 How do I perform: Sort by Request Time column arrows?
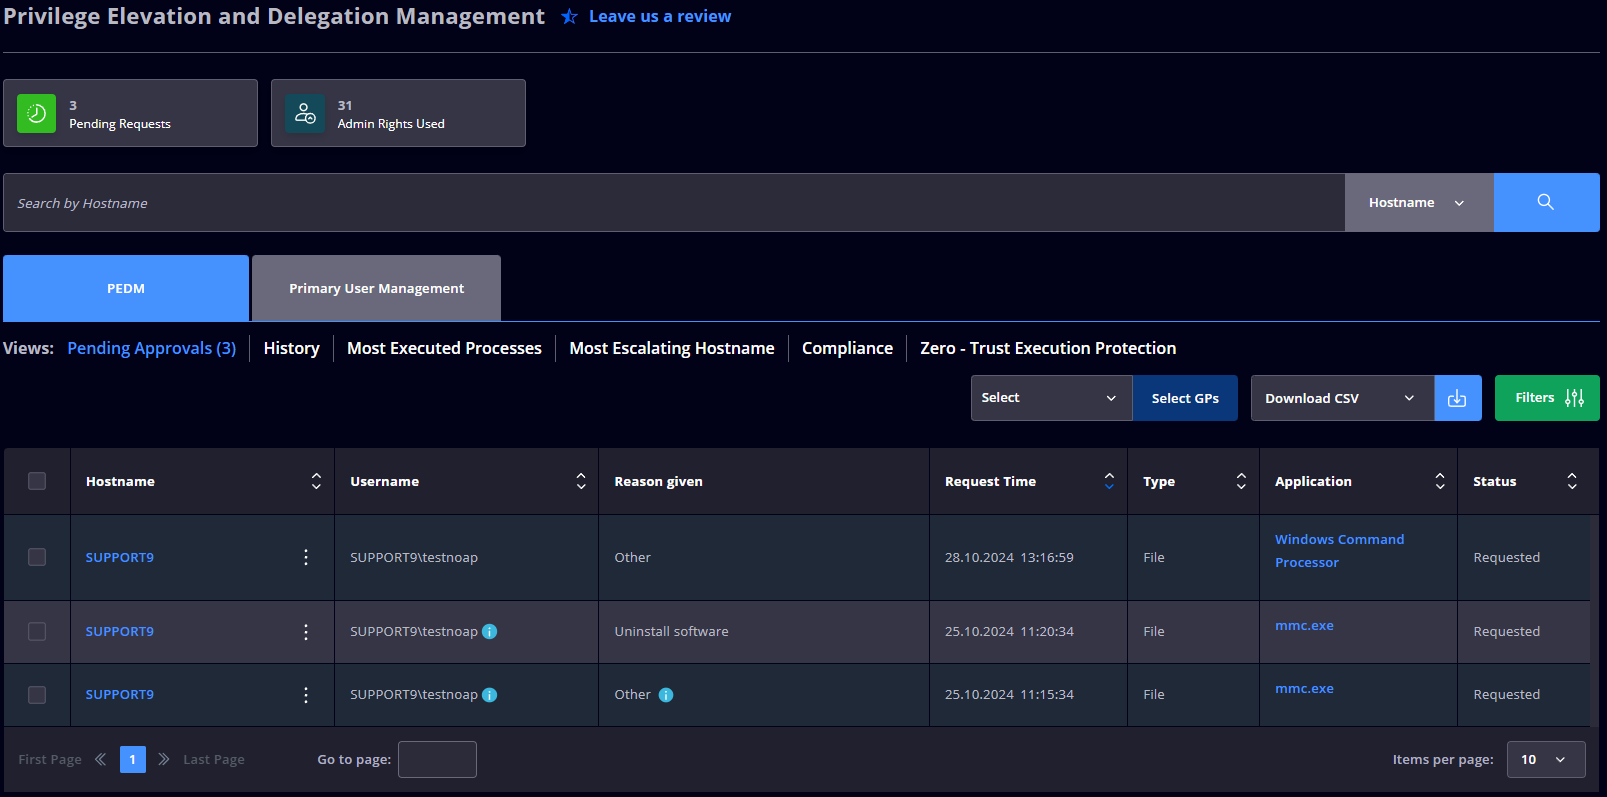pos(1109,481)
